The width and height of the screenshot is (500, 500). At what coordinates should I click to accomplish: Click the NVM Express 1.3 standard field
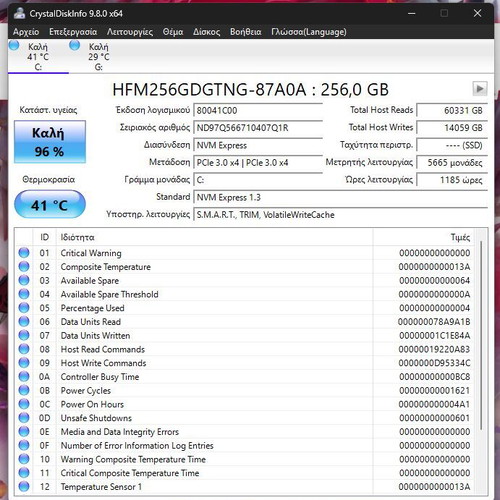tap(340, 197)
